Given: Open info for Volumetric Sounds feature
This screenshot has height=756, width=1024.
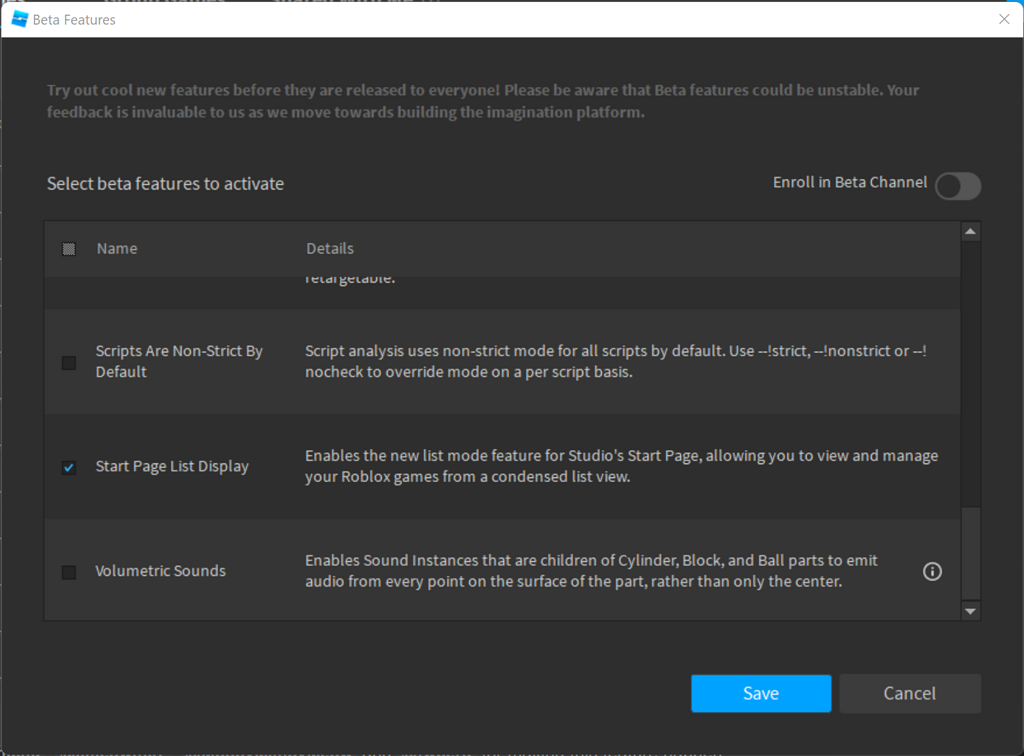Looking at the screenshot, I should pyautogui.click(x=932, y=571).
